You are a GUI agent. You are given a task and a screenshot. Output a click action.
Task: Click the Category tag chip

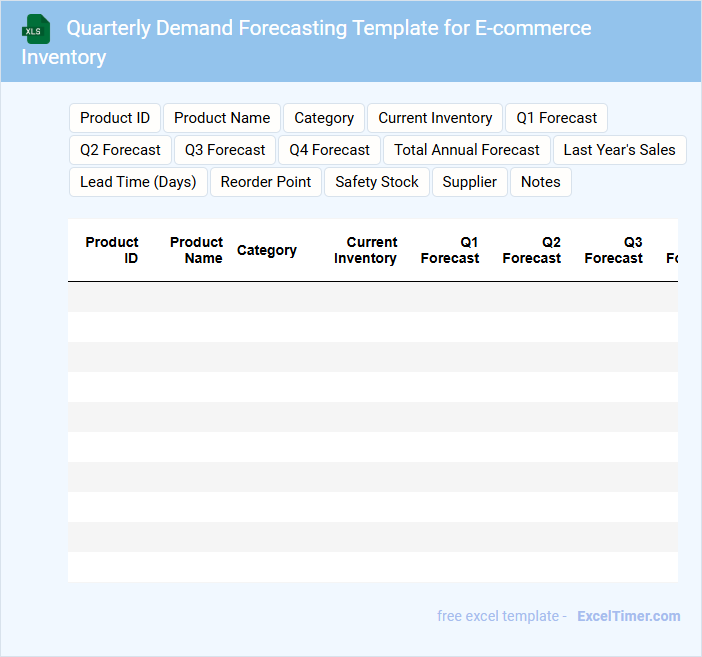point(324,118)
